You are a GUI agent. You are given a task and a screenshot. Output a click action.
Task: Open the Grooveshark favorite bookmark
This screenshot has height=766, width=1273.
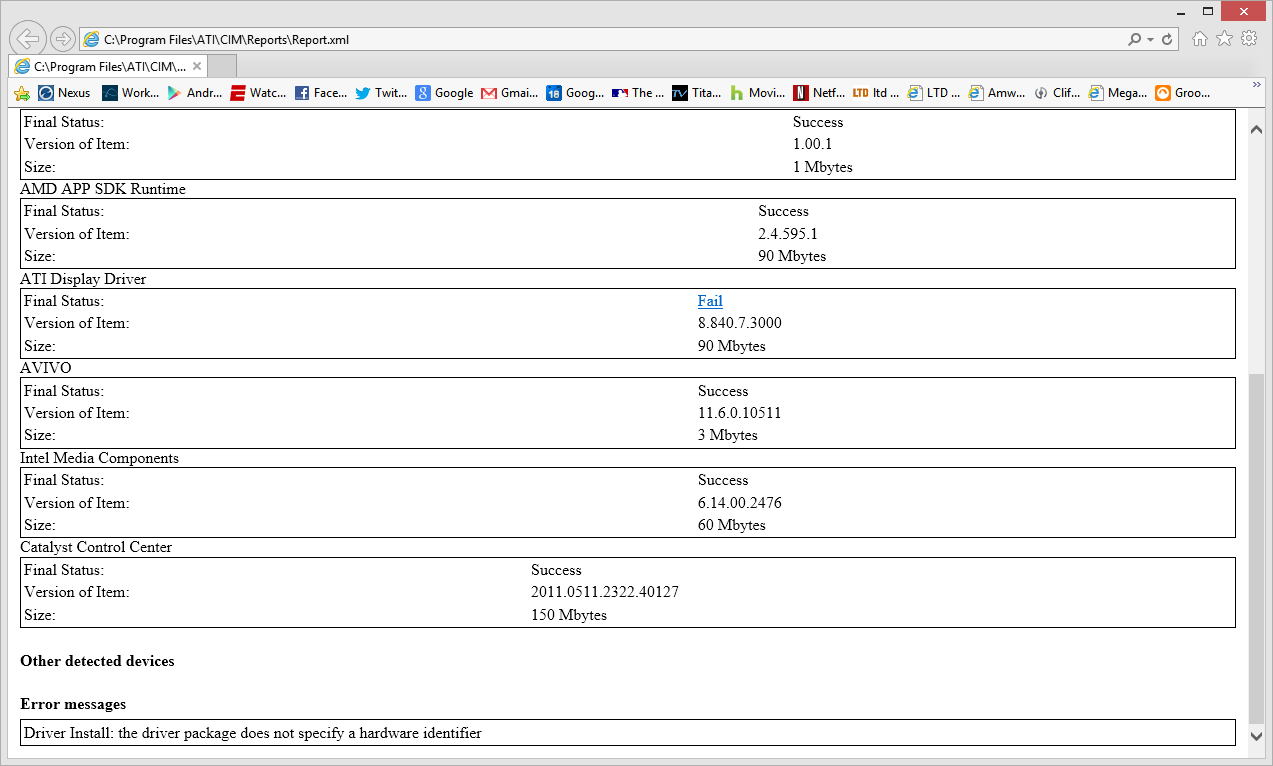(x=1183, y=93)
